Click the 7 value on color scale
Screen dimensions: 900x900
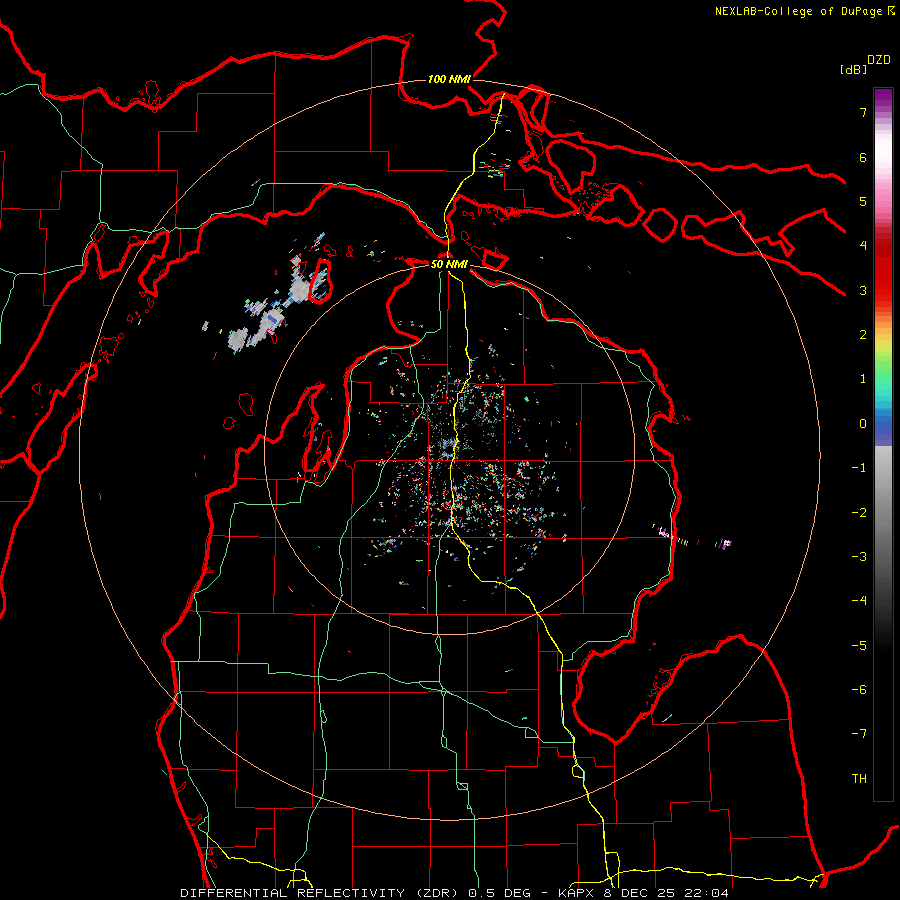tap(863, 112)
